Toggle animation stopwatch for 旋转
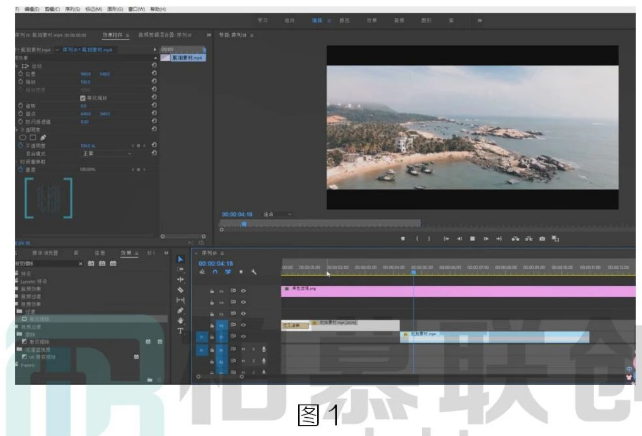642x436 pixels. 21,106
